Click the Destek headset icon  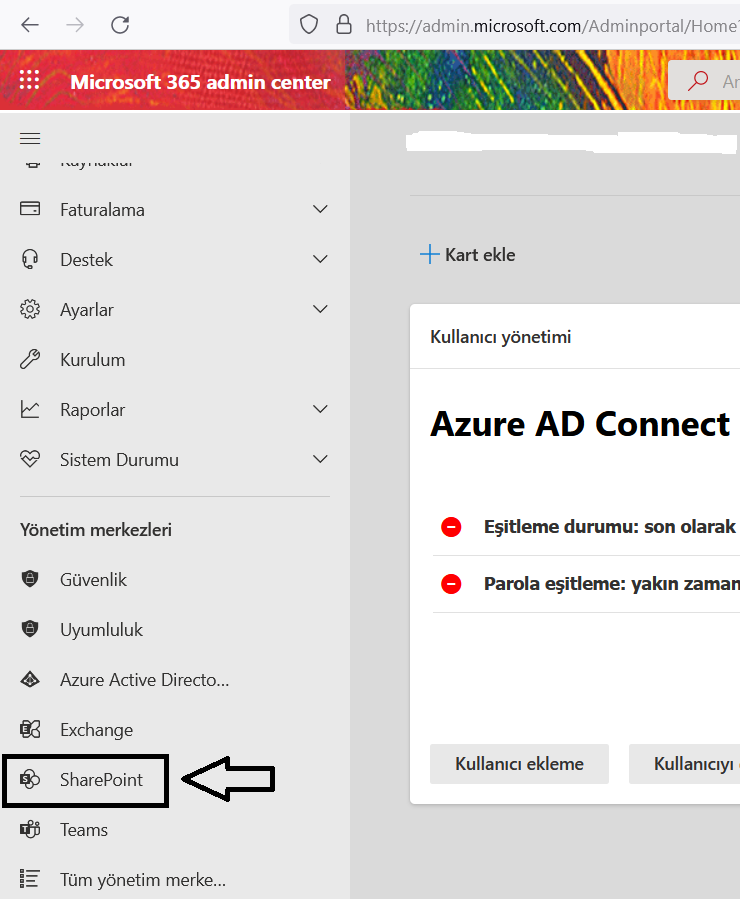click(30, 259)
